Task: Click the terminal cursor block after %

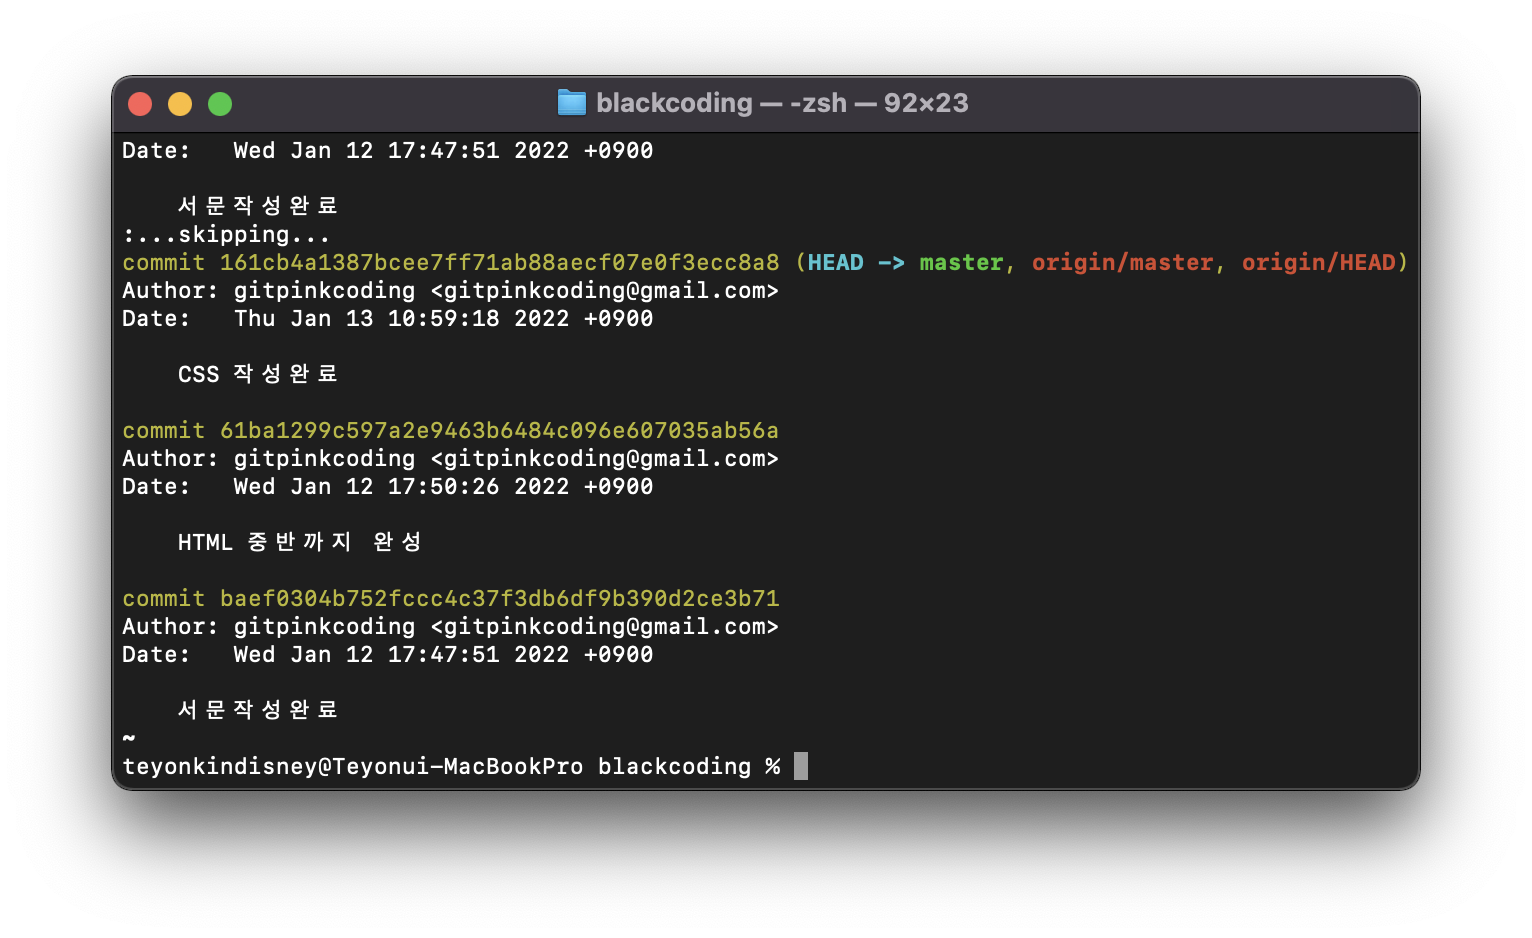Action: tap(801, 766)
